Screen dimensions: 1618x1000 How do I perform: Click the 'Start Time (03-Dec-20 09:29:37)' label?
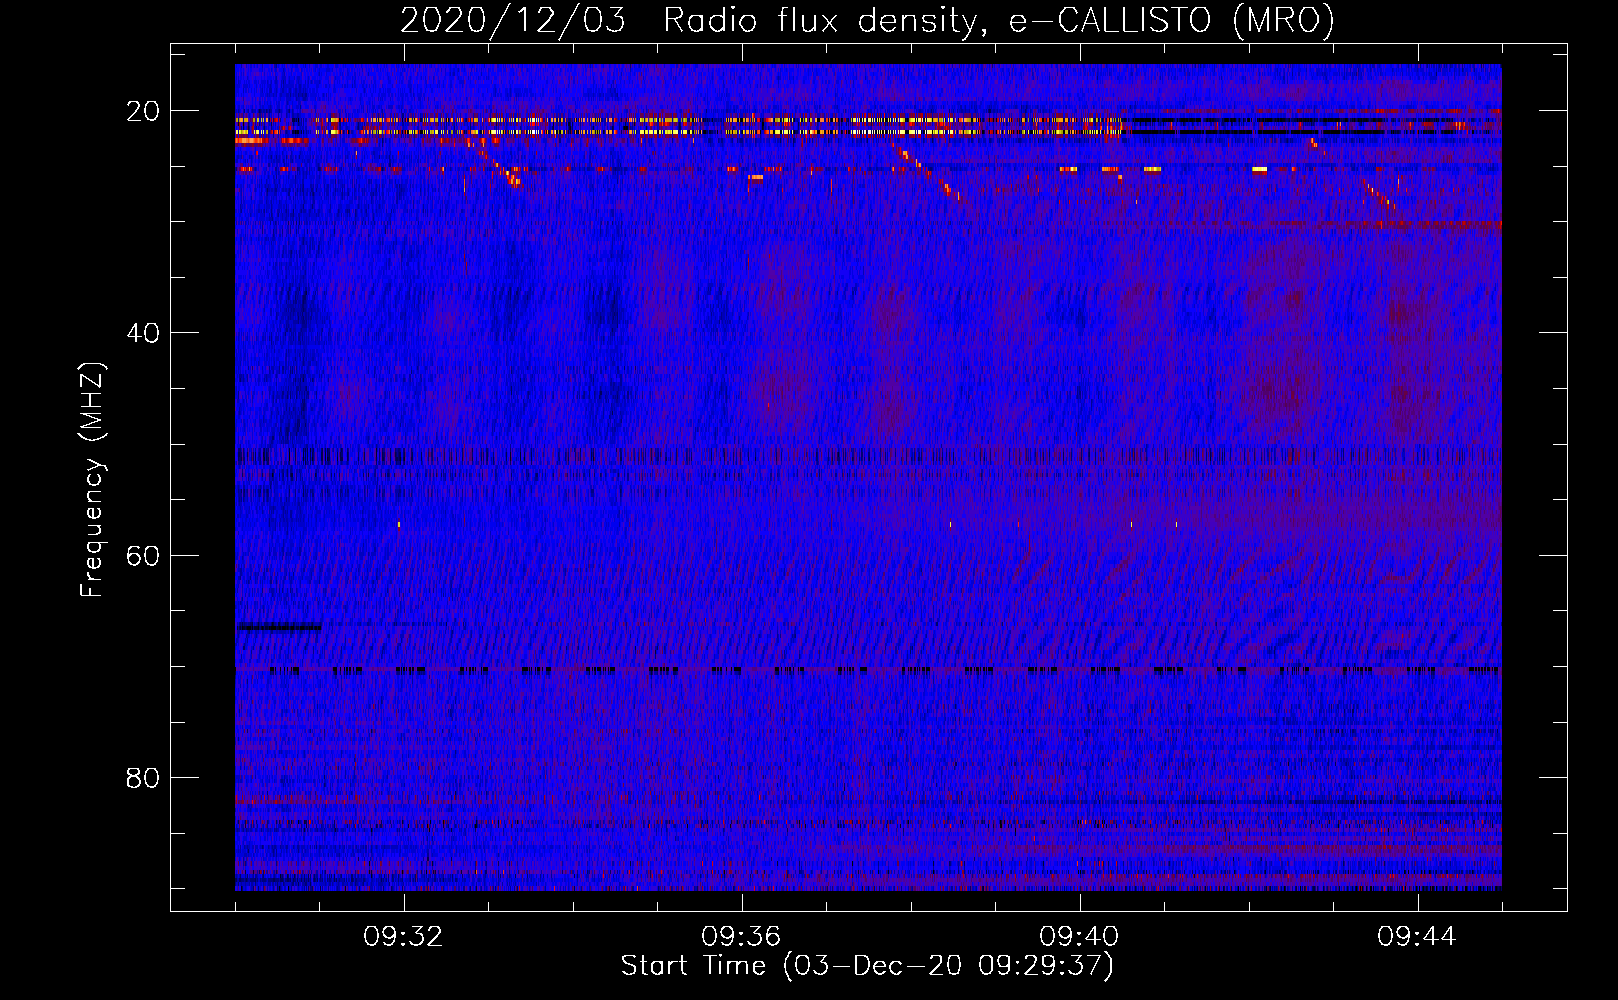tap(867, 966)
